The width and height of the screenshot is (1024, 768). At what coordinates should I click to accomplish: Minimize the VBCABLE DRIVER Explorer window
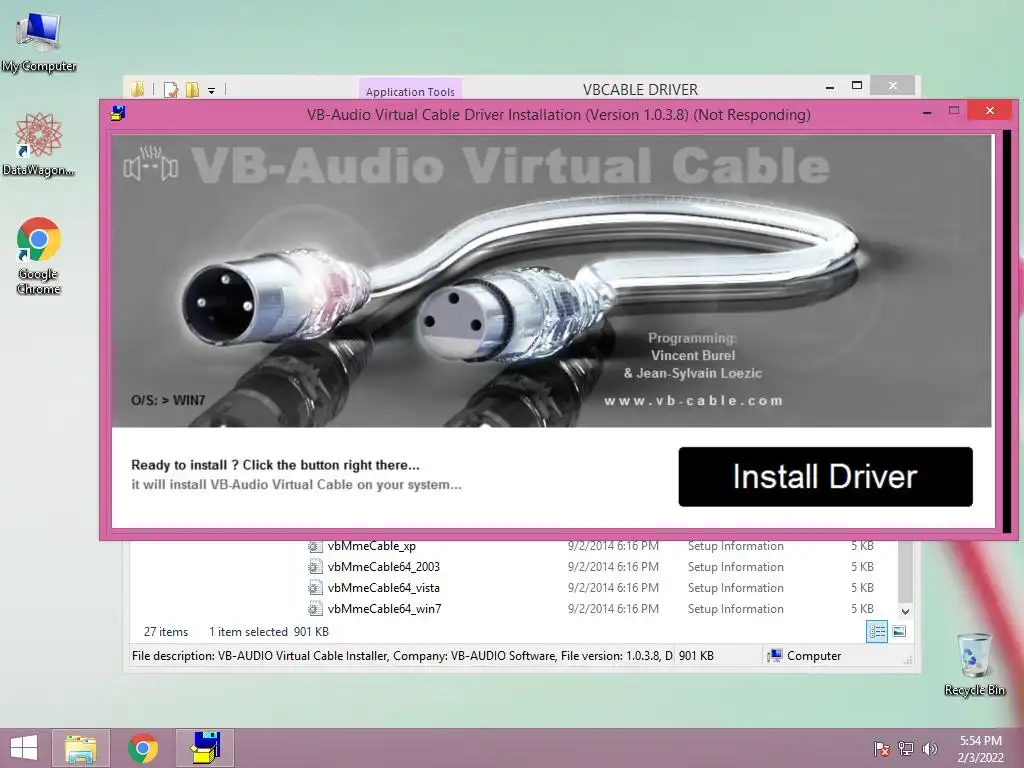point(829,87)
